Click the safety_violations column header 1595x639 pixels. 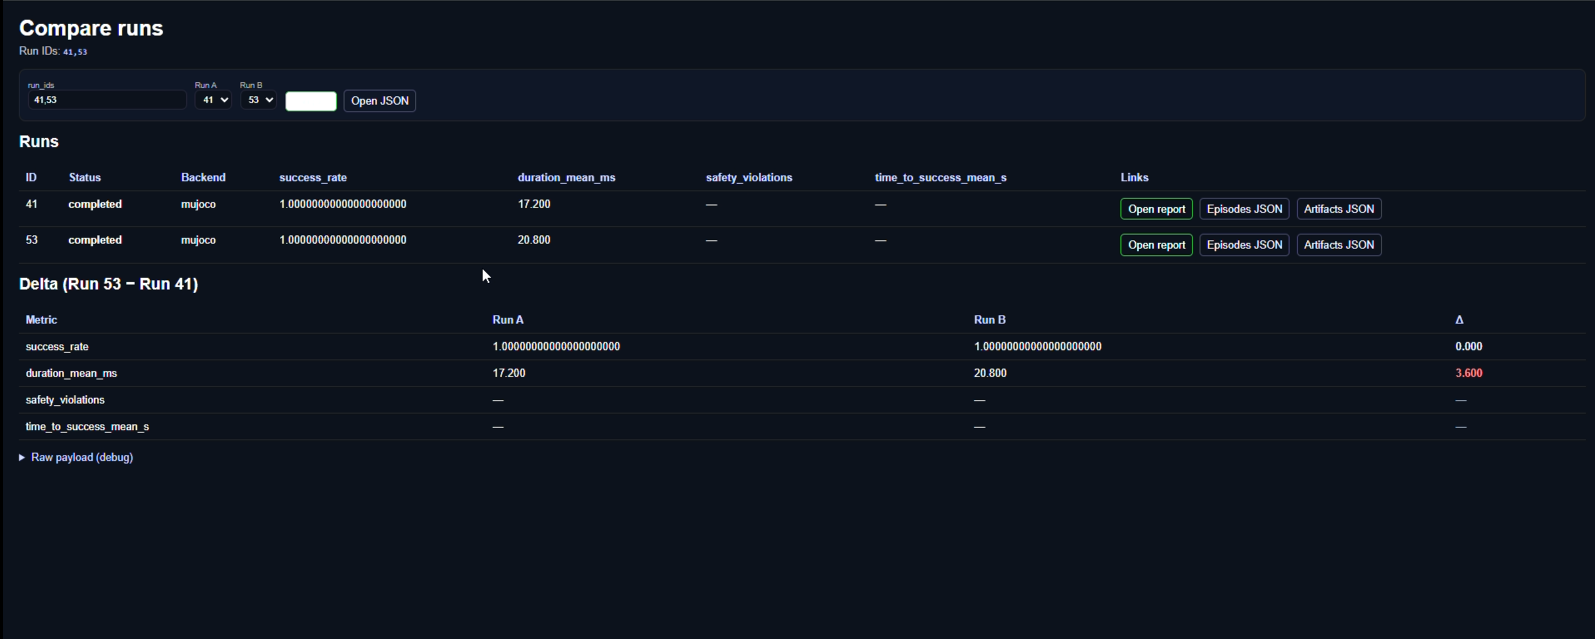pyautogui.click(x=749, y=178)
